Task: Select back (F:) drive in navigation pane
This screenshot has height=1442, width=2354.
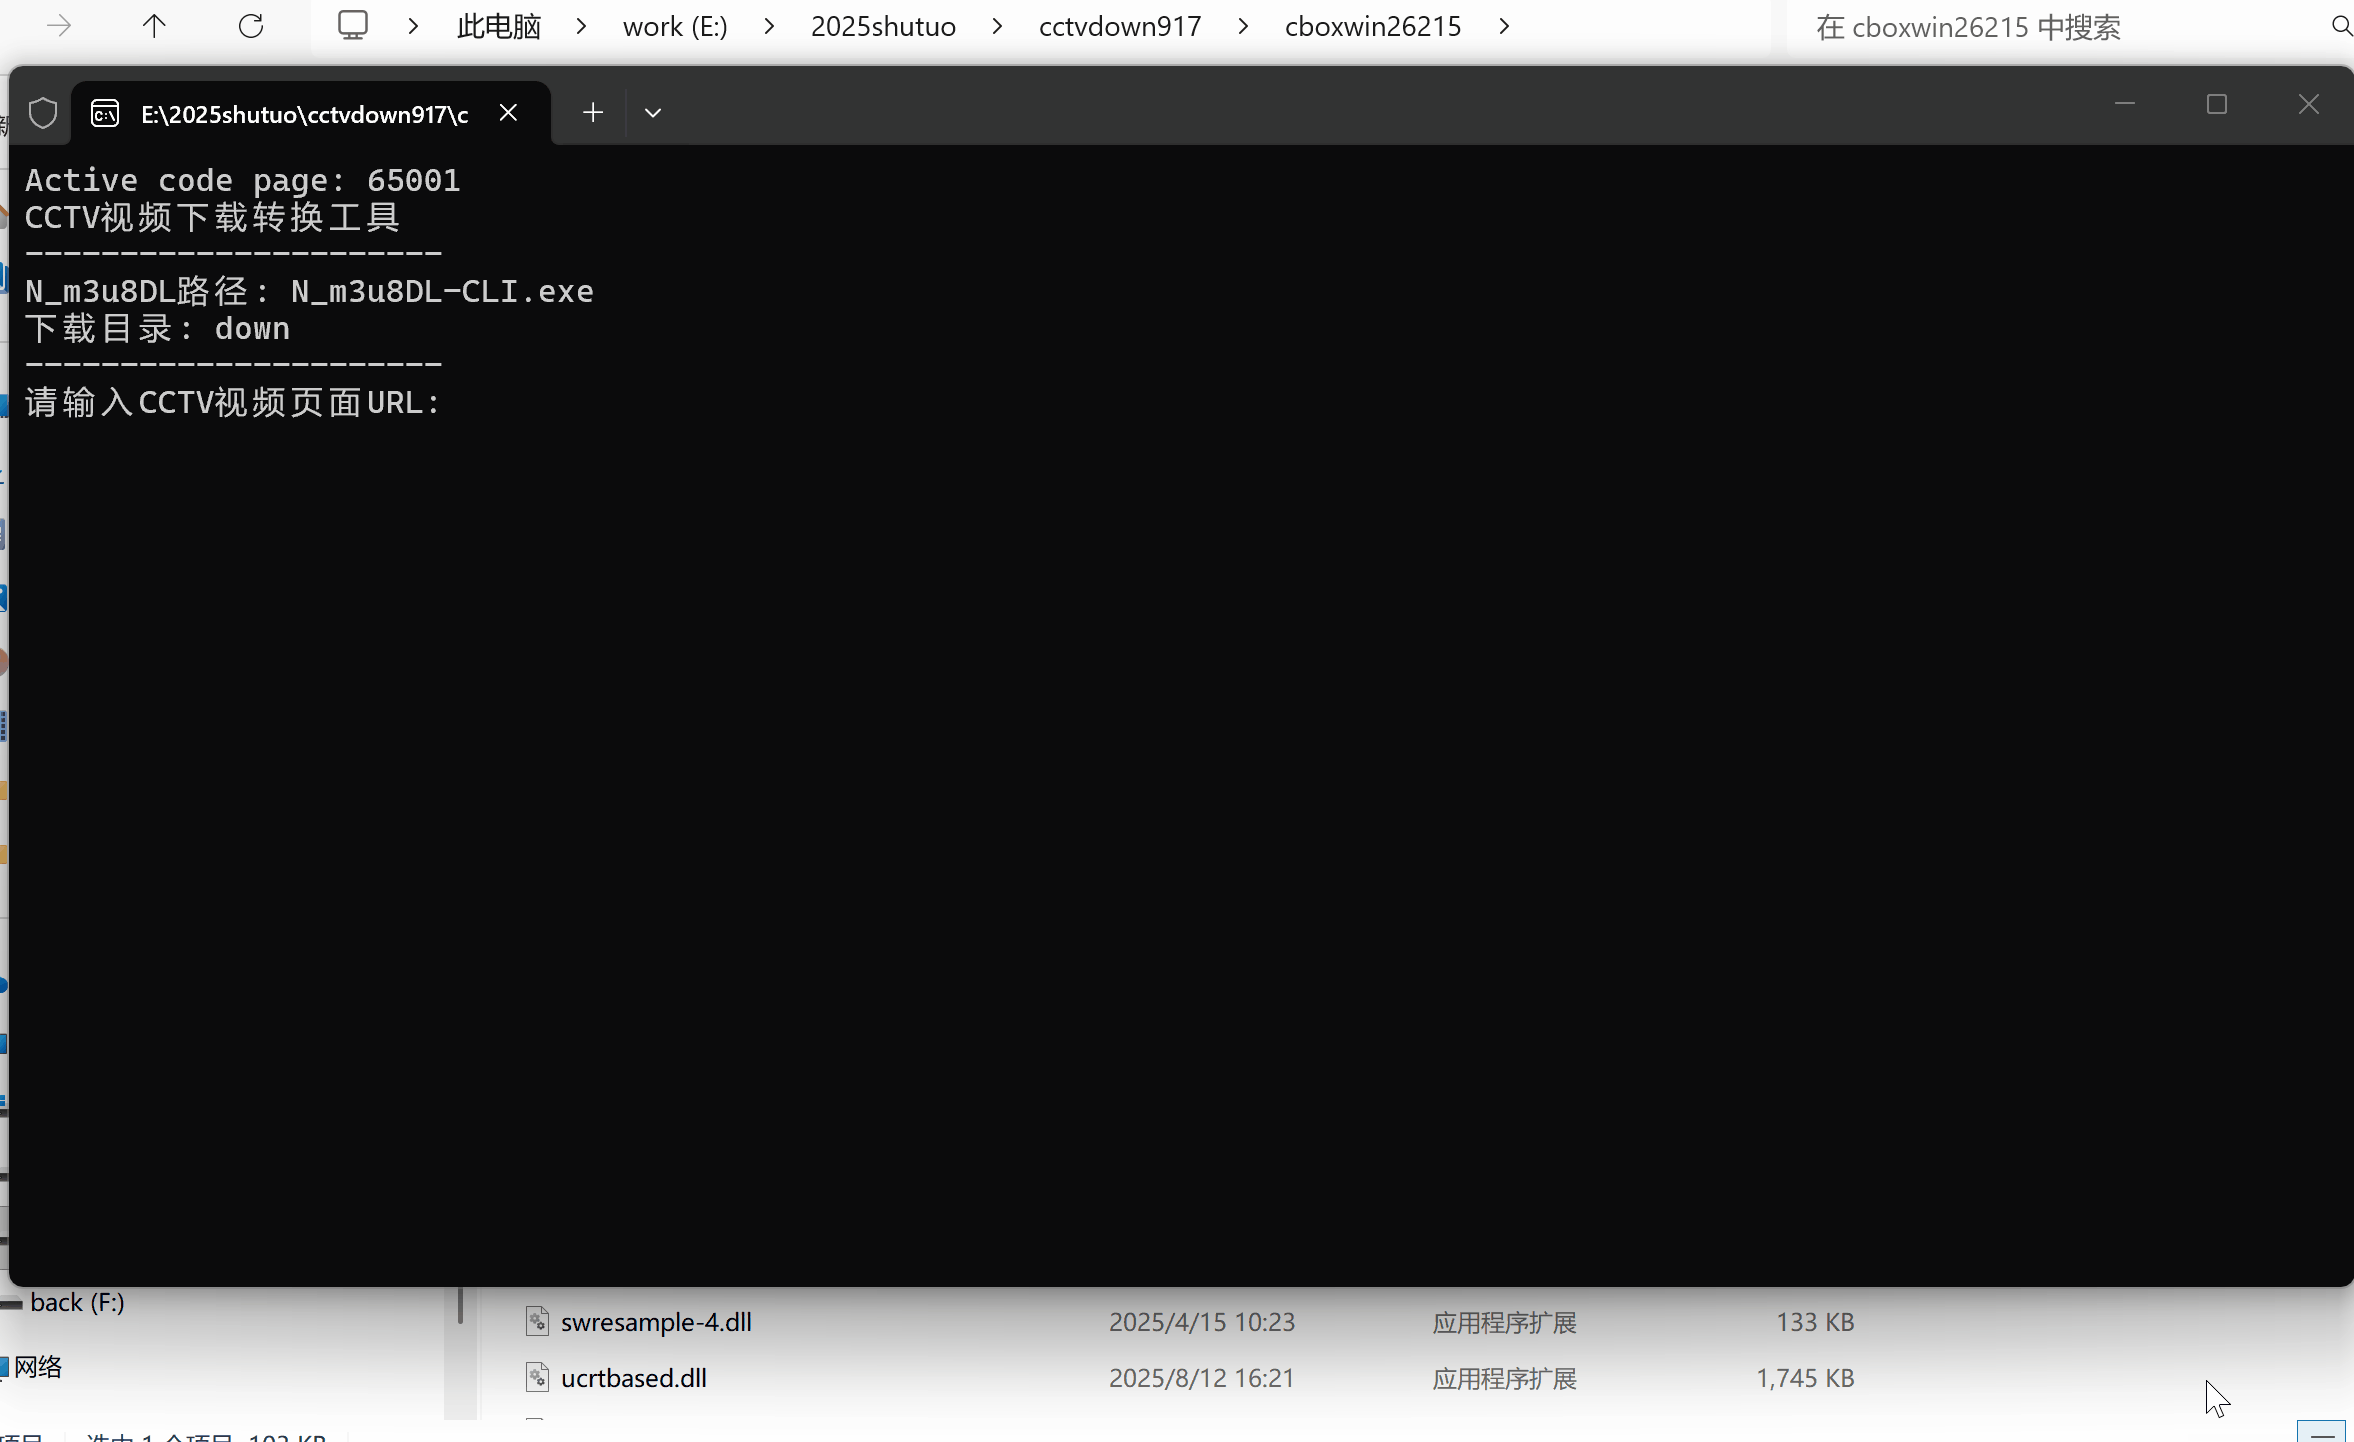Action: click(77, 1302)
